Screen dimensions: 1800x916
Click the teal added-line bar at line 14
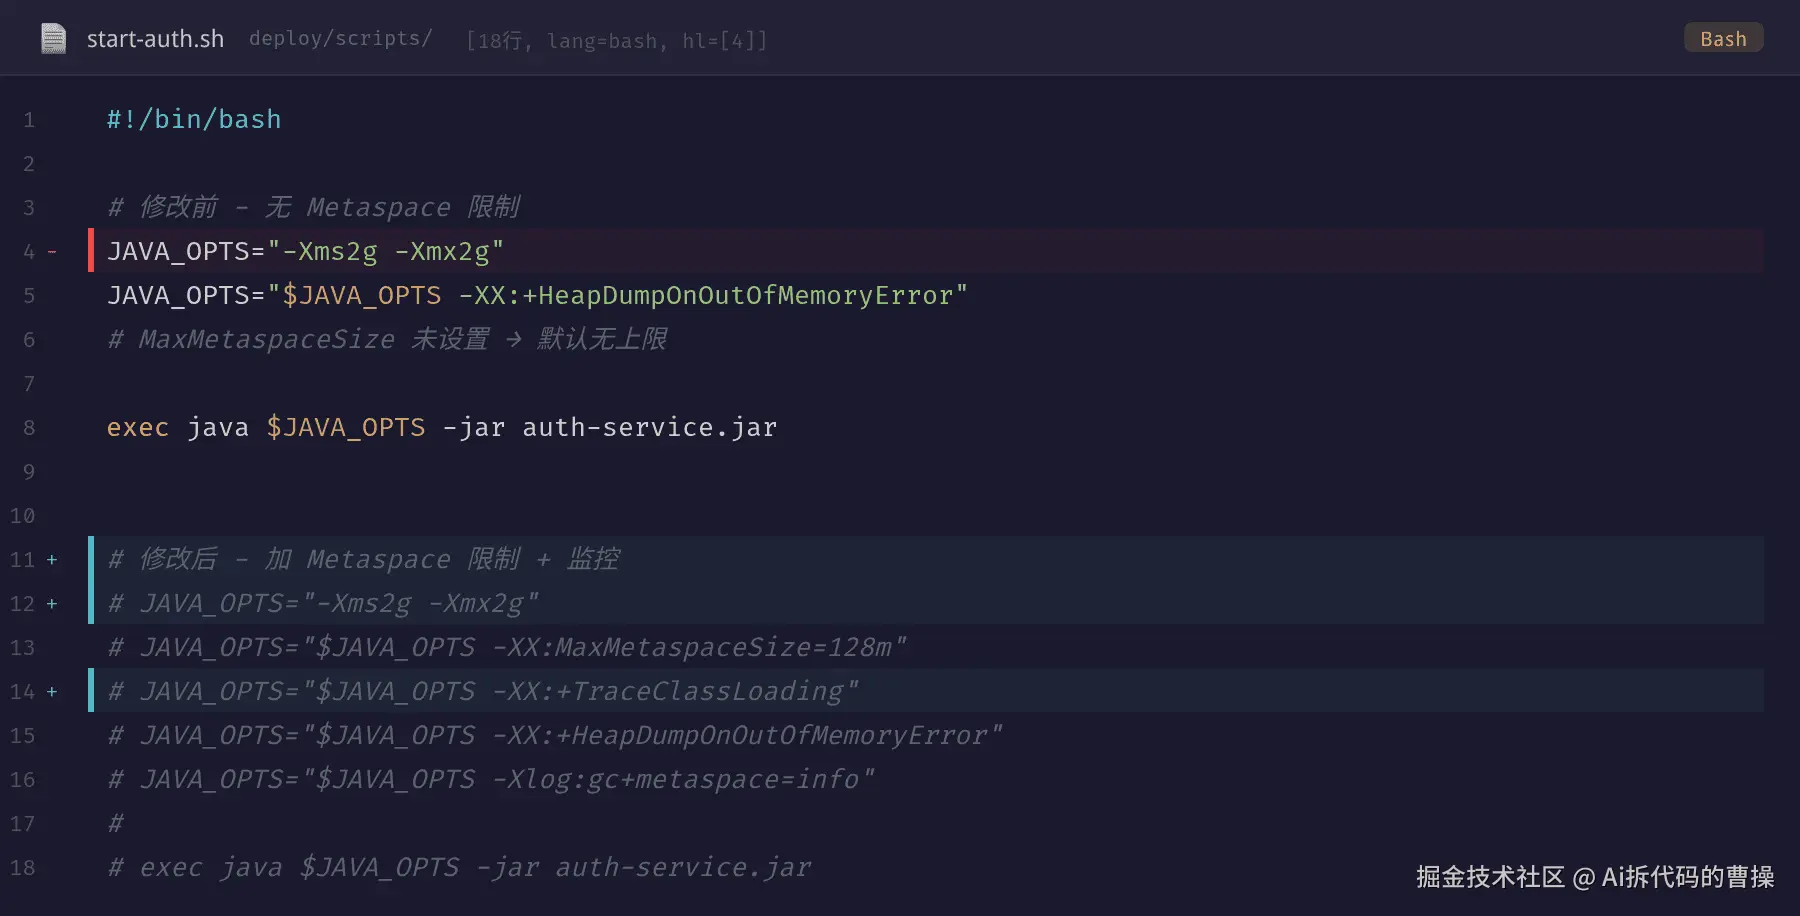pyautogui.click(x=91, y=690)
